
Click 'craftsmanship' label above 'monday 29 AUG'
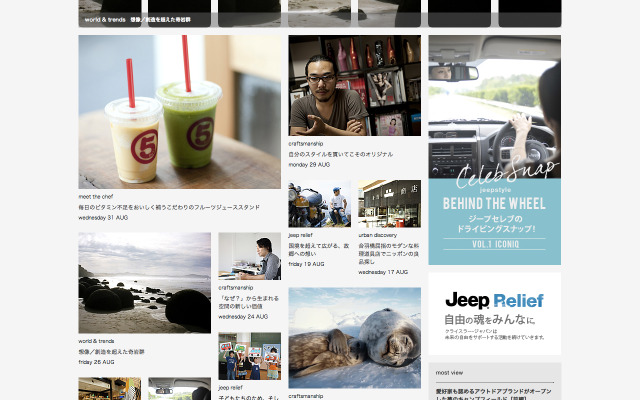[x=306, y=144]
